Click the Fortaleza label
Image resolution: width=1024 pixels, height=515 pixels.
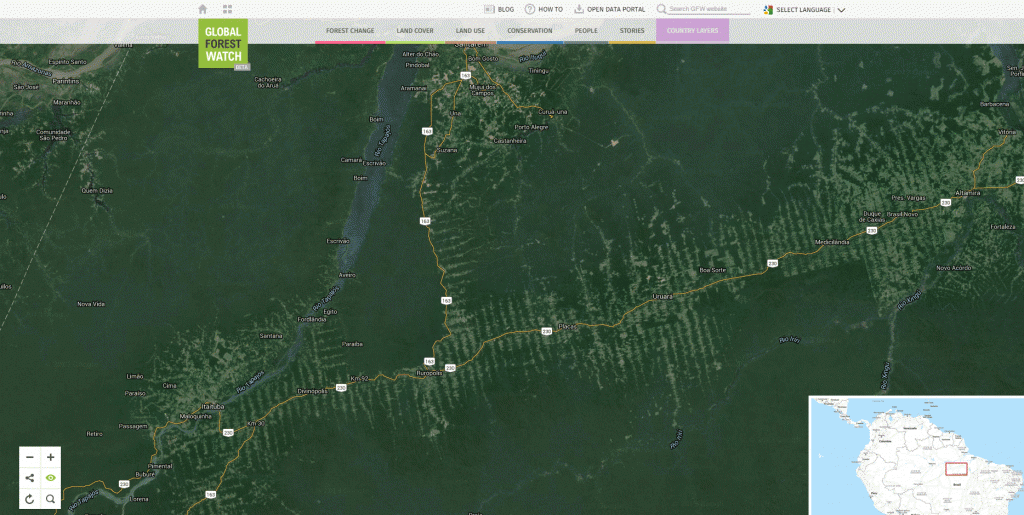1002,226
